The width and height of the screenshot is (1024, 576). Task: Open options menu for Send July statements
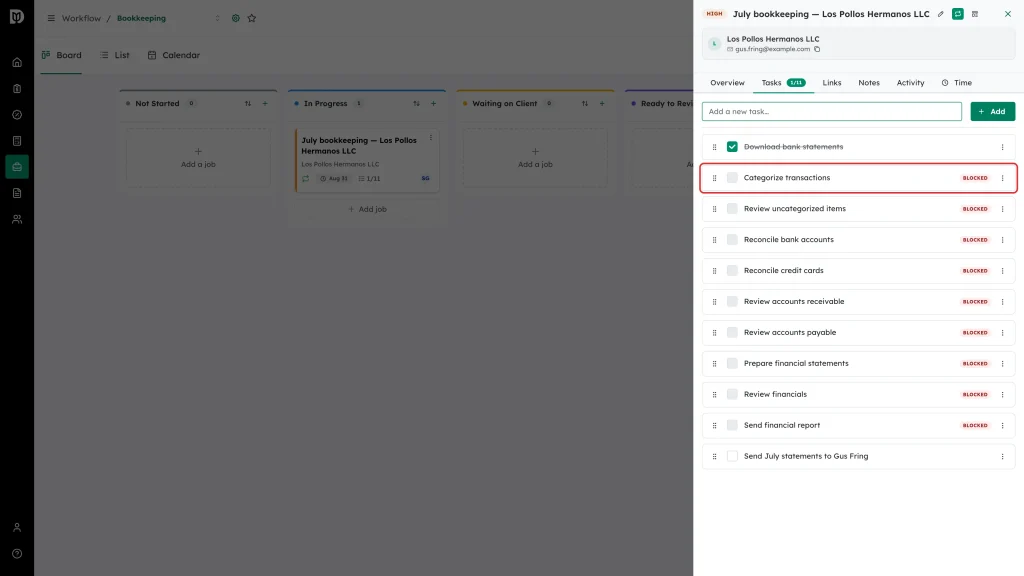pyautogui.click(x=1002, y=456)
